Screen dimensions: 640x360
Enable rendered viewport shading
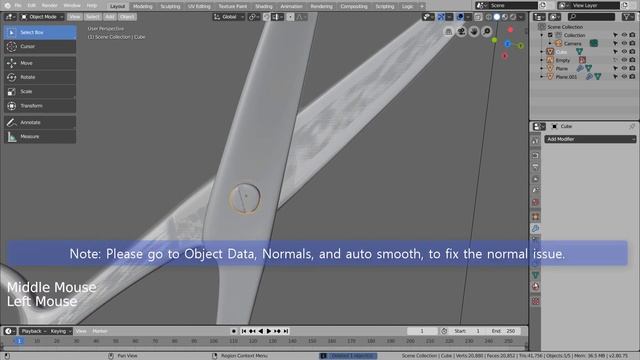coord(513,17)
